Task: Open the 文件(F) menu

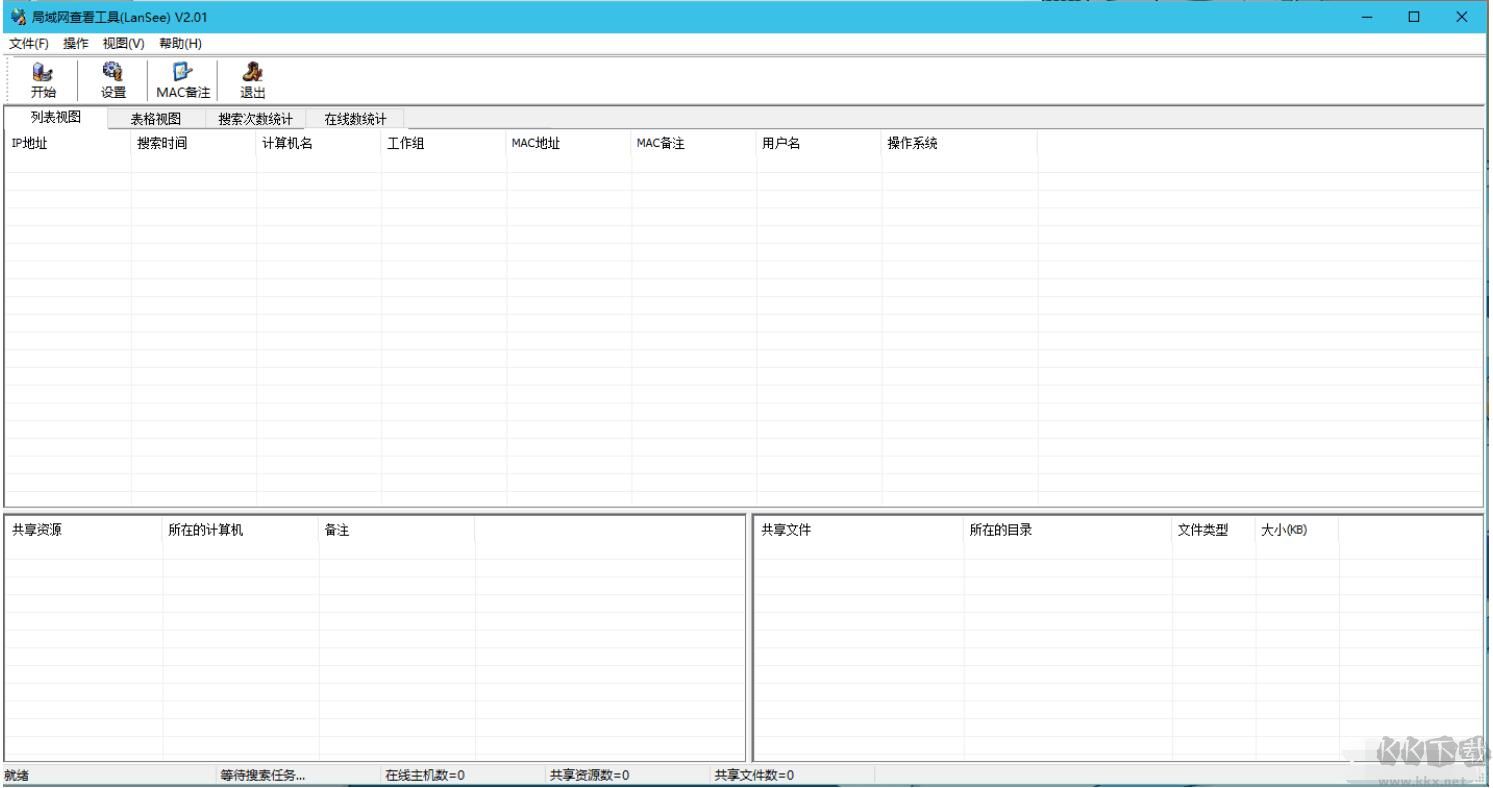Action: (29, 44)
